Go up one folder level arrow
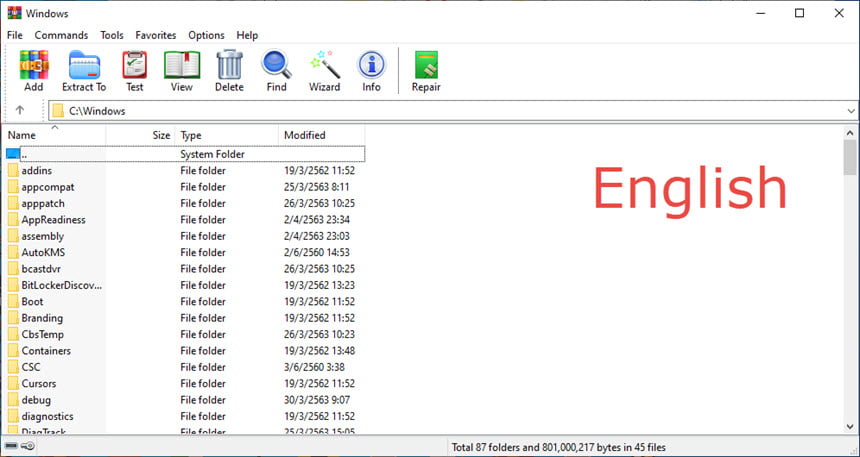The image size is (860, 457). click(x=20, y=110)
